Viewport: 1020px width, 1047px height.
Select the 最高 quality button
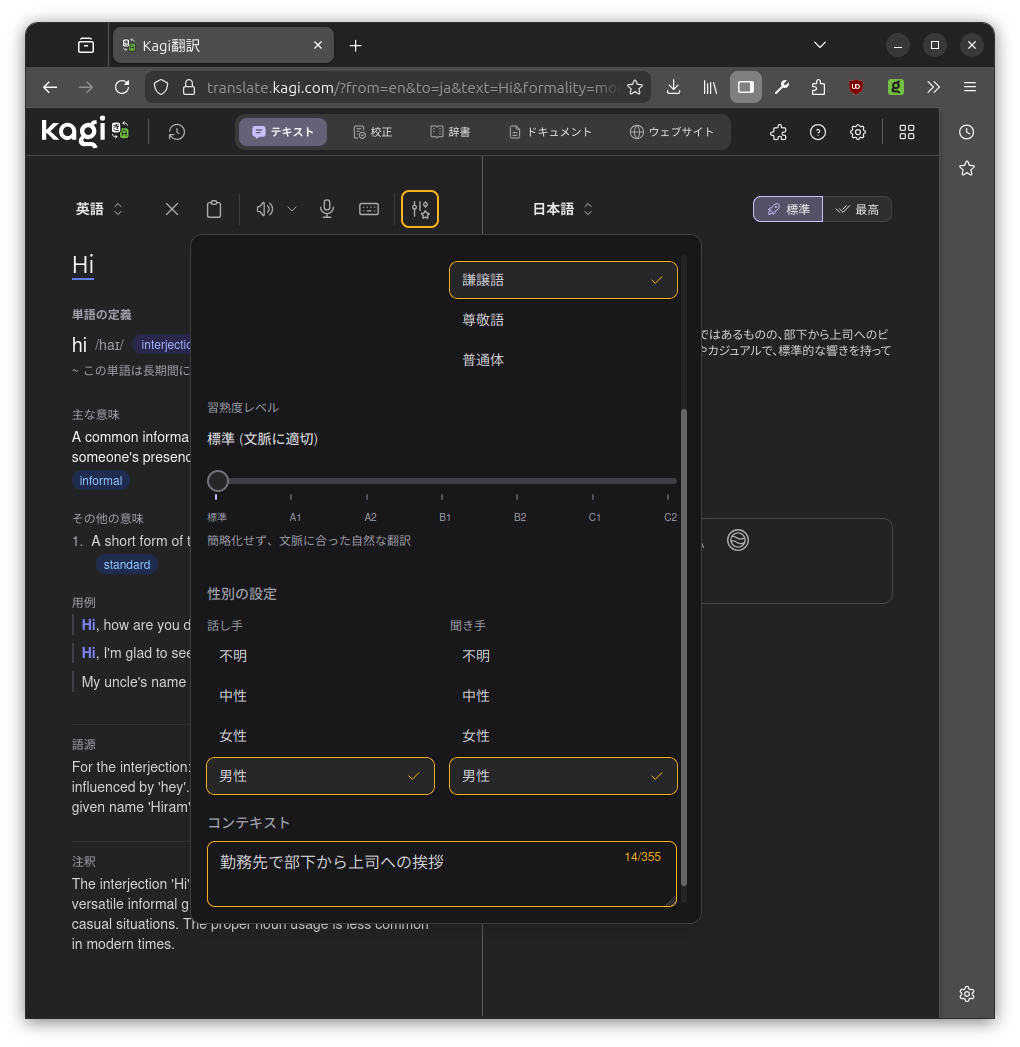click(x=857, y=209)
